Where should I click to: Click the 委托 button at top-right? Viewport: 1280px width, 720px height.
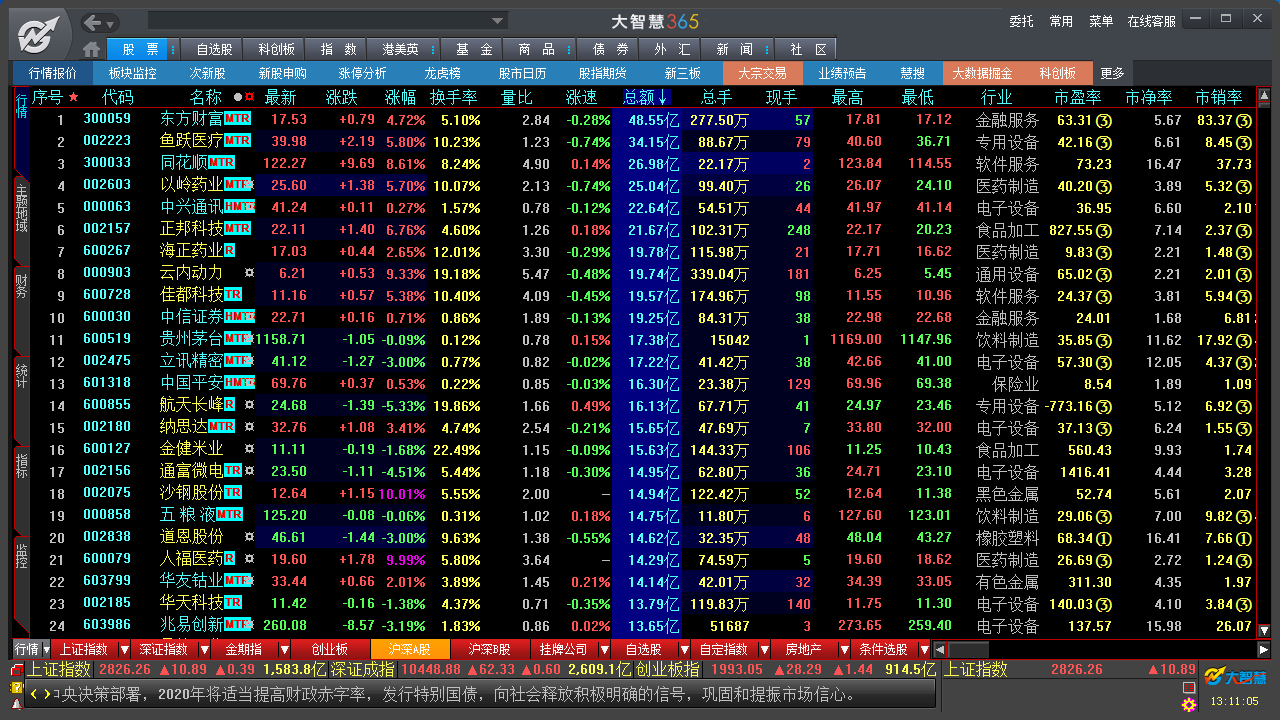point(1021,19)
